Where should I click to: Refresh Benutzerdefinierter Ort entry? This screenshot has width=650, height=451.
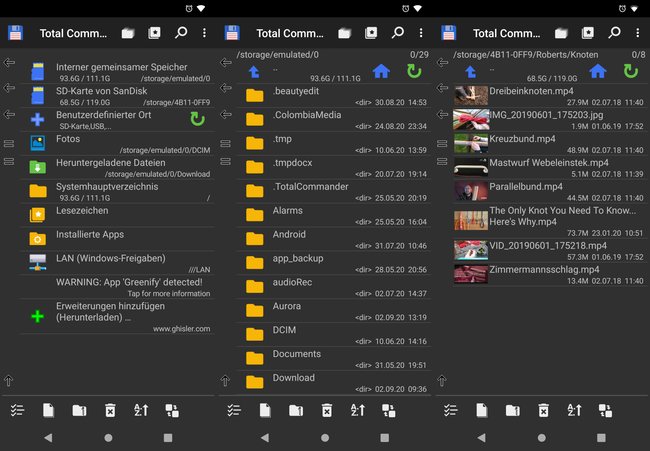(197, 119)
